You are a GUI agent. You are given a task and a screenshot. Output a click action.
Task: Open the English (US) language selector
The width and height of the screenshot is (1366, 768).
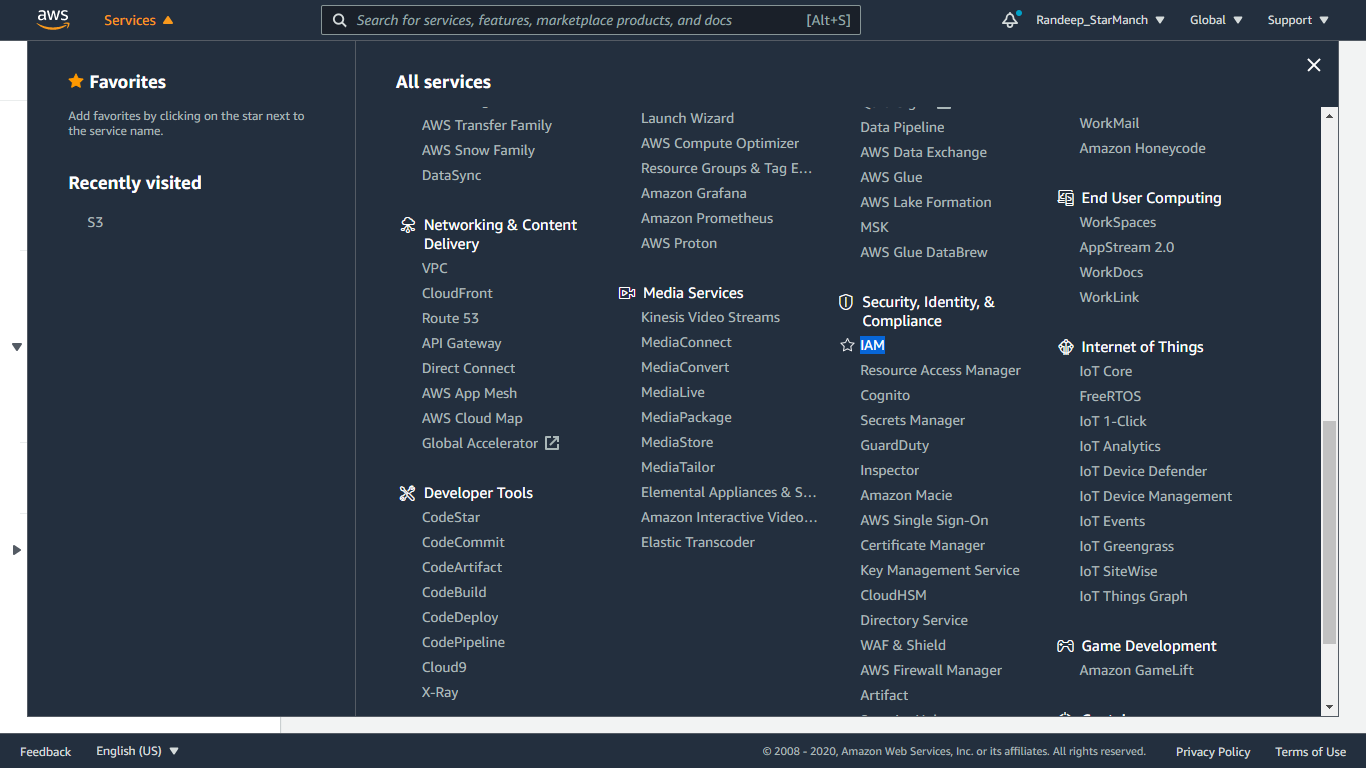137,751
